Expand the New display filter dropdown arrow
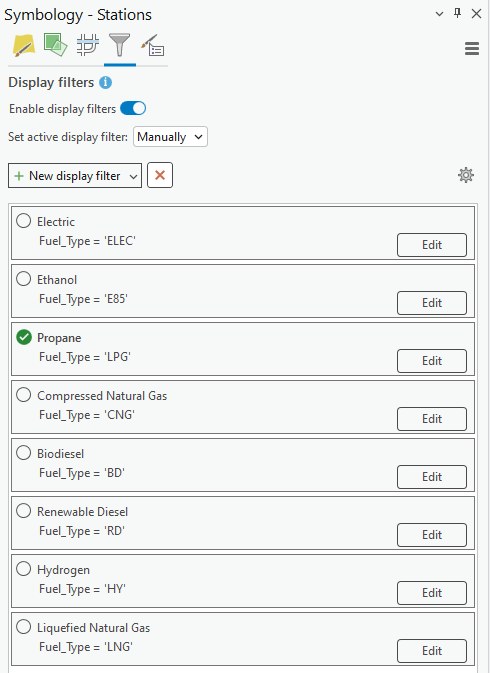 click(x=133, y=176)
